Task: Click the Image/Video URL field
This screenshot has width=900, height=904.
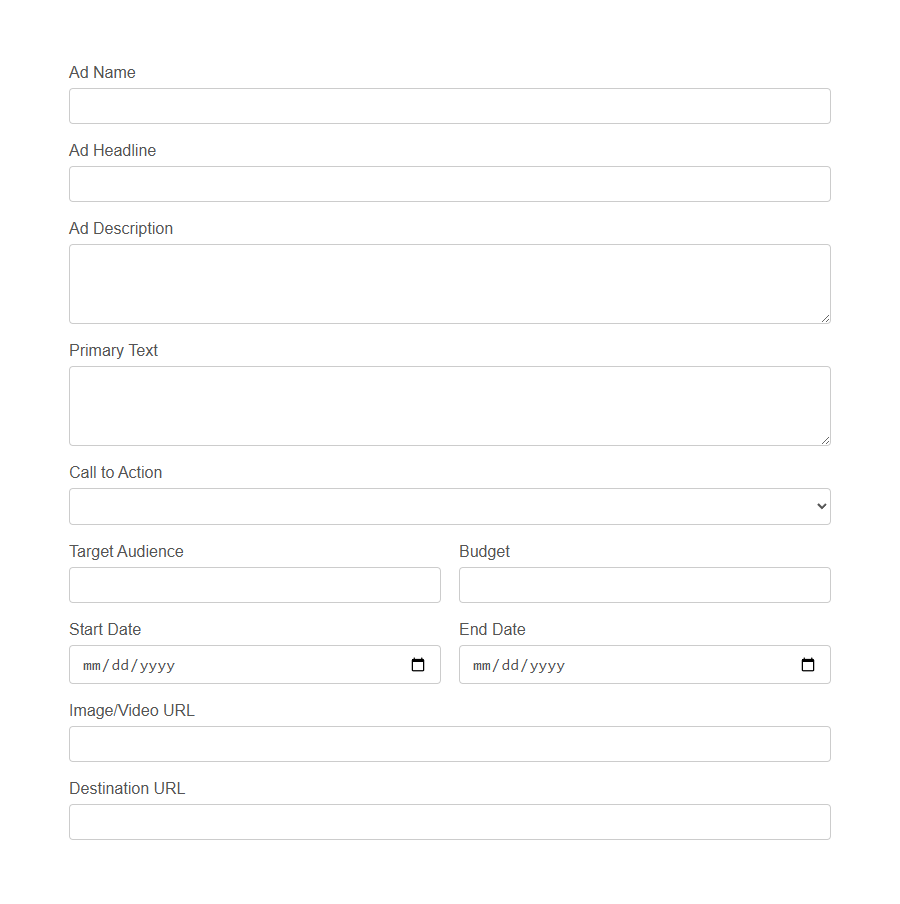Action: (x=450, y=743)
